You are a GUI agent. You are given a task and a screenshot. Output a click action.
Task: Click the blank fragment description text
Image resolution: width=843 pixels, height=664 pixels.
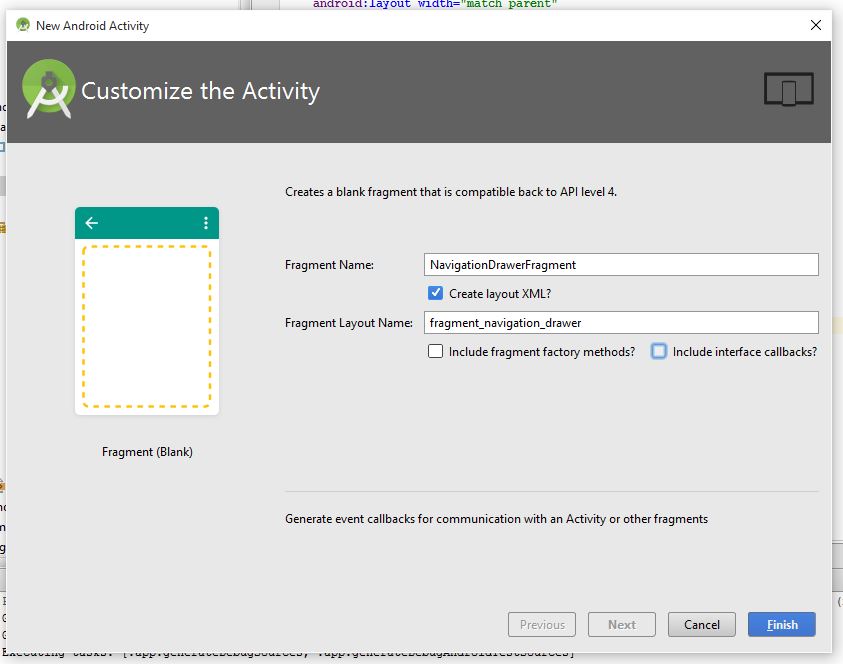click(450, 192)
